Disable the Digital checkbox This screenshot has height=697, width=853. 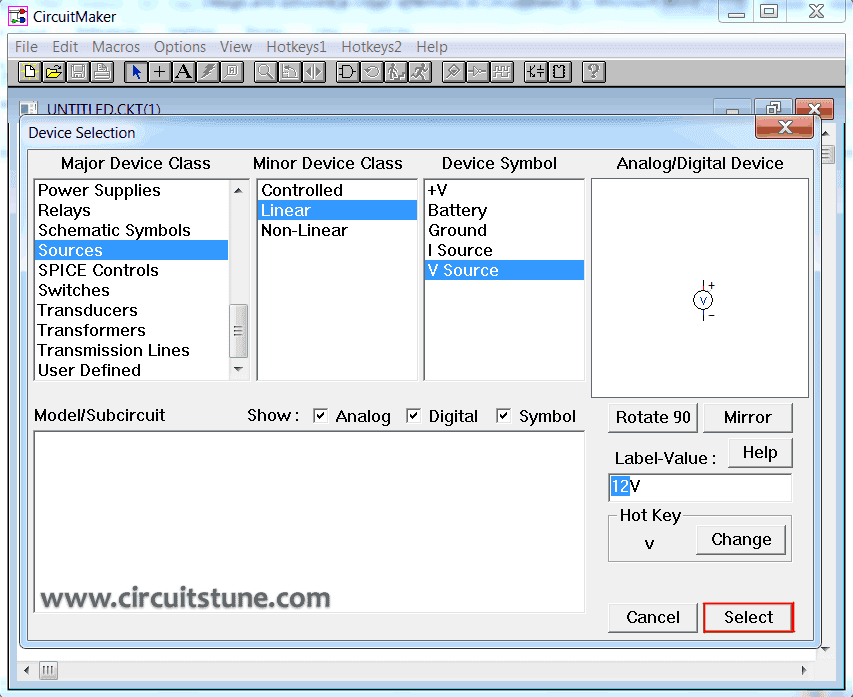click(413, 416)
